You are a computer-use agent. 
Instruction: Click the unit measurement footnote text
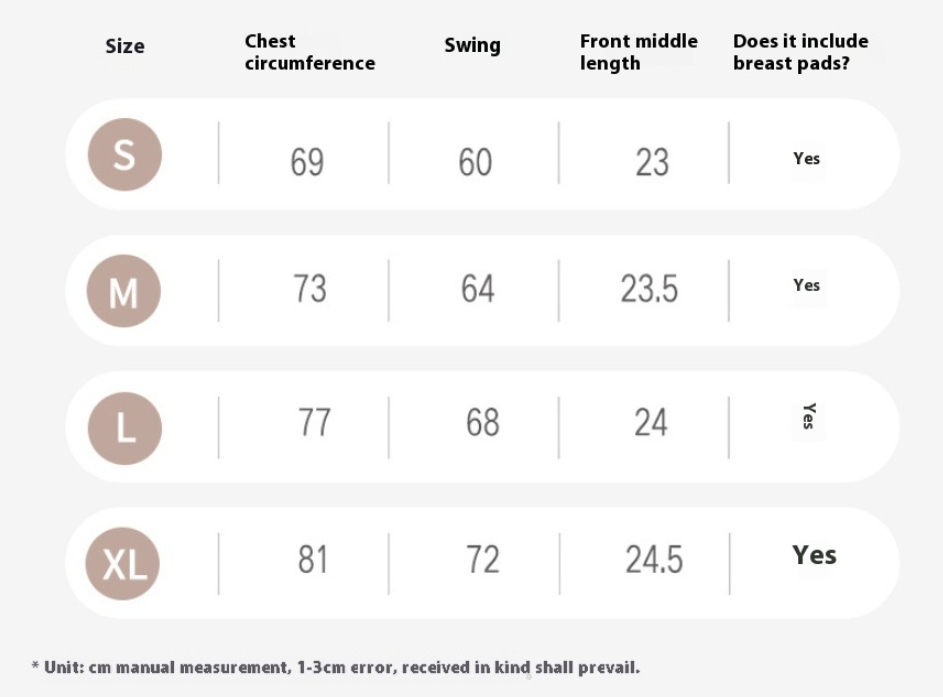click(336, 668)
